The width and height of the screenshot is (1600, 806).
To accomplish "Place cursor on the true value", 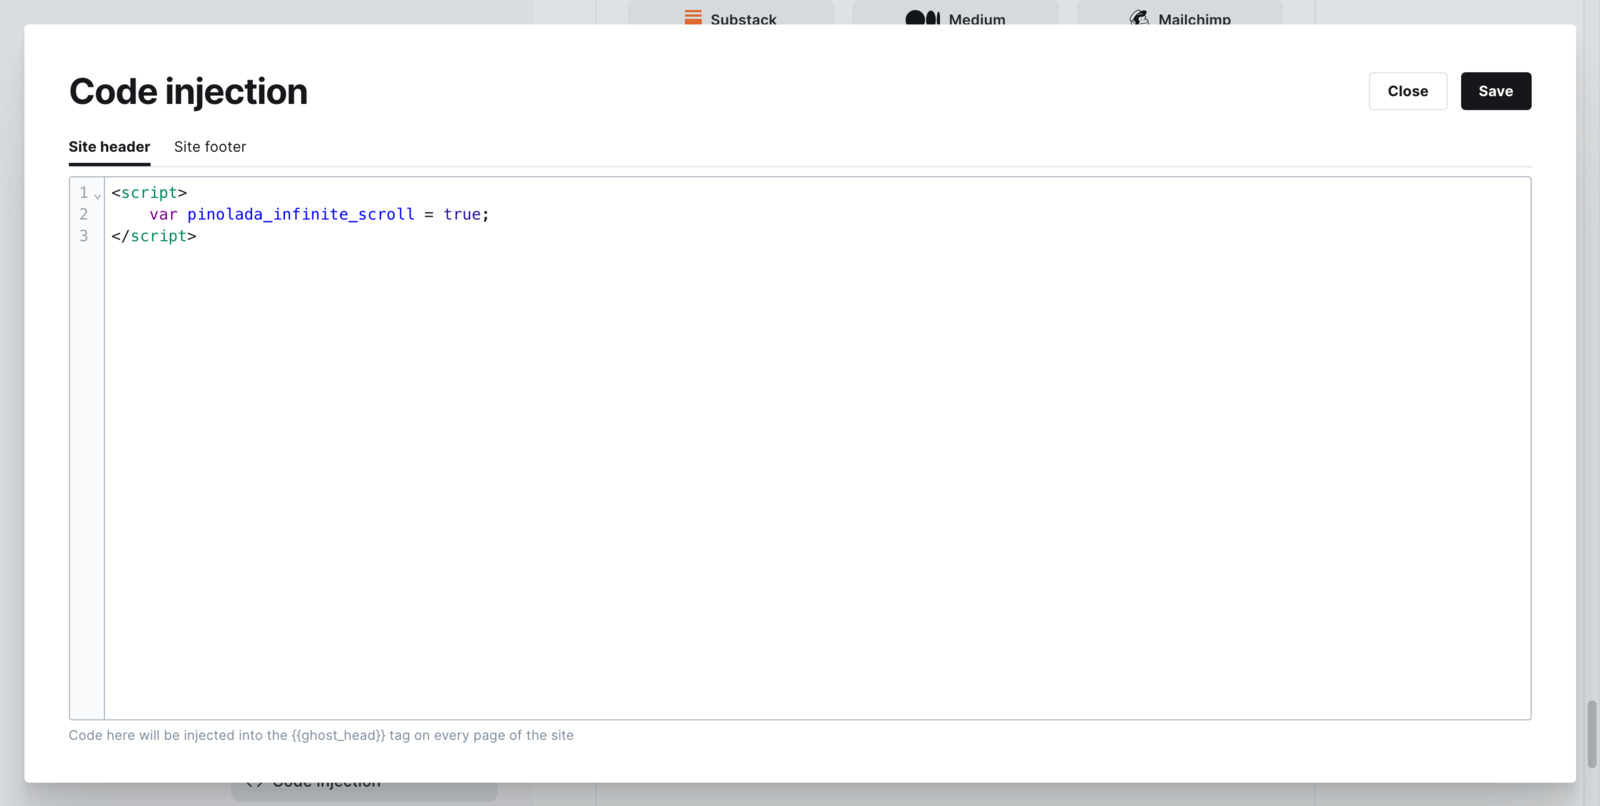I will point(462,214).
